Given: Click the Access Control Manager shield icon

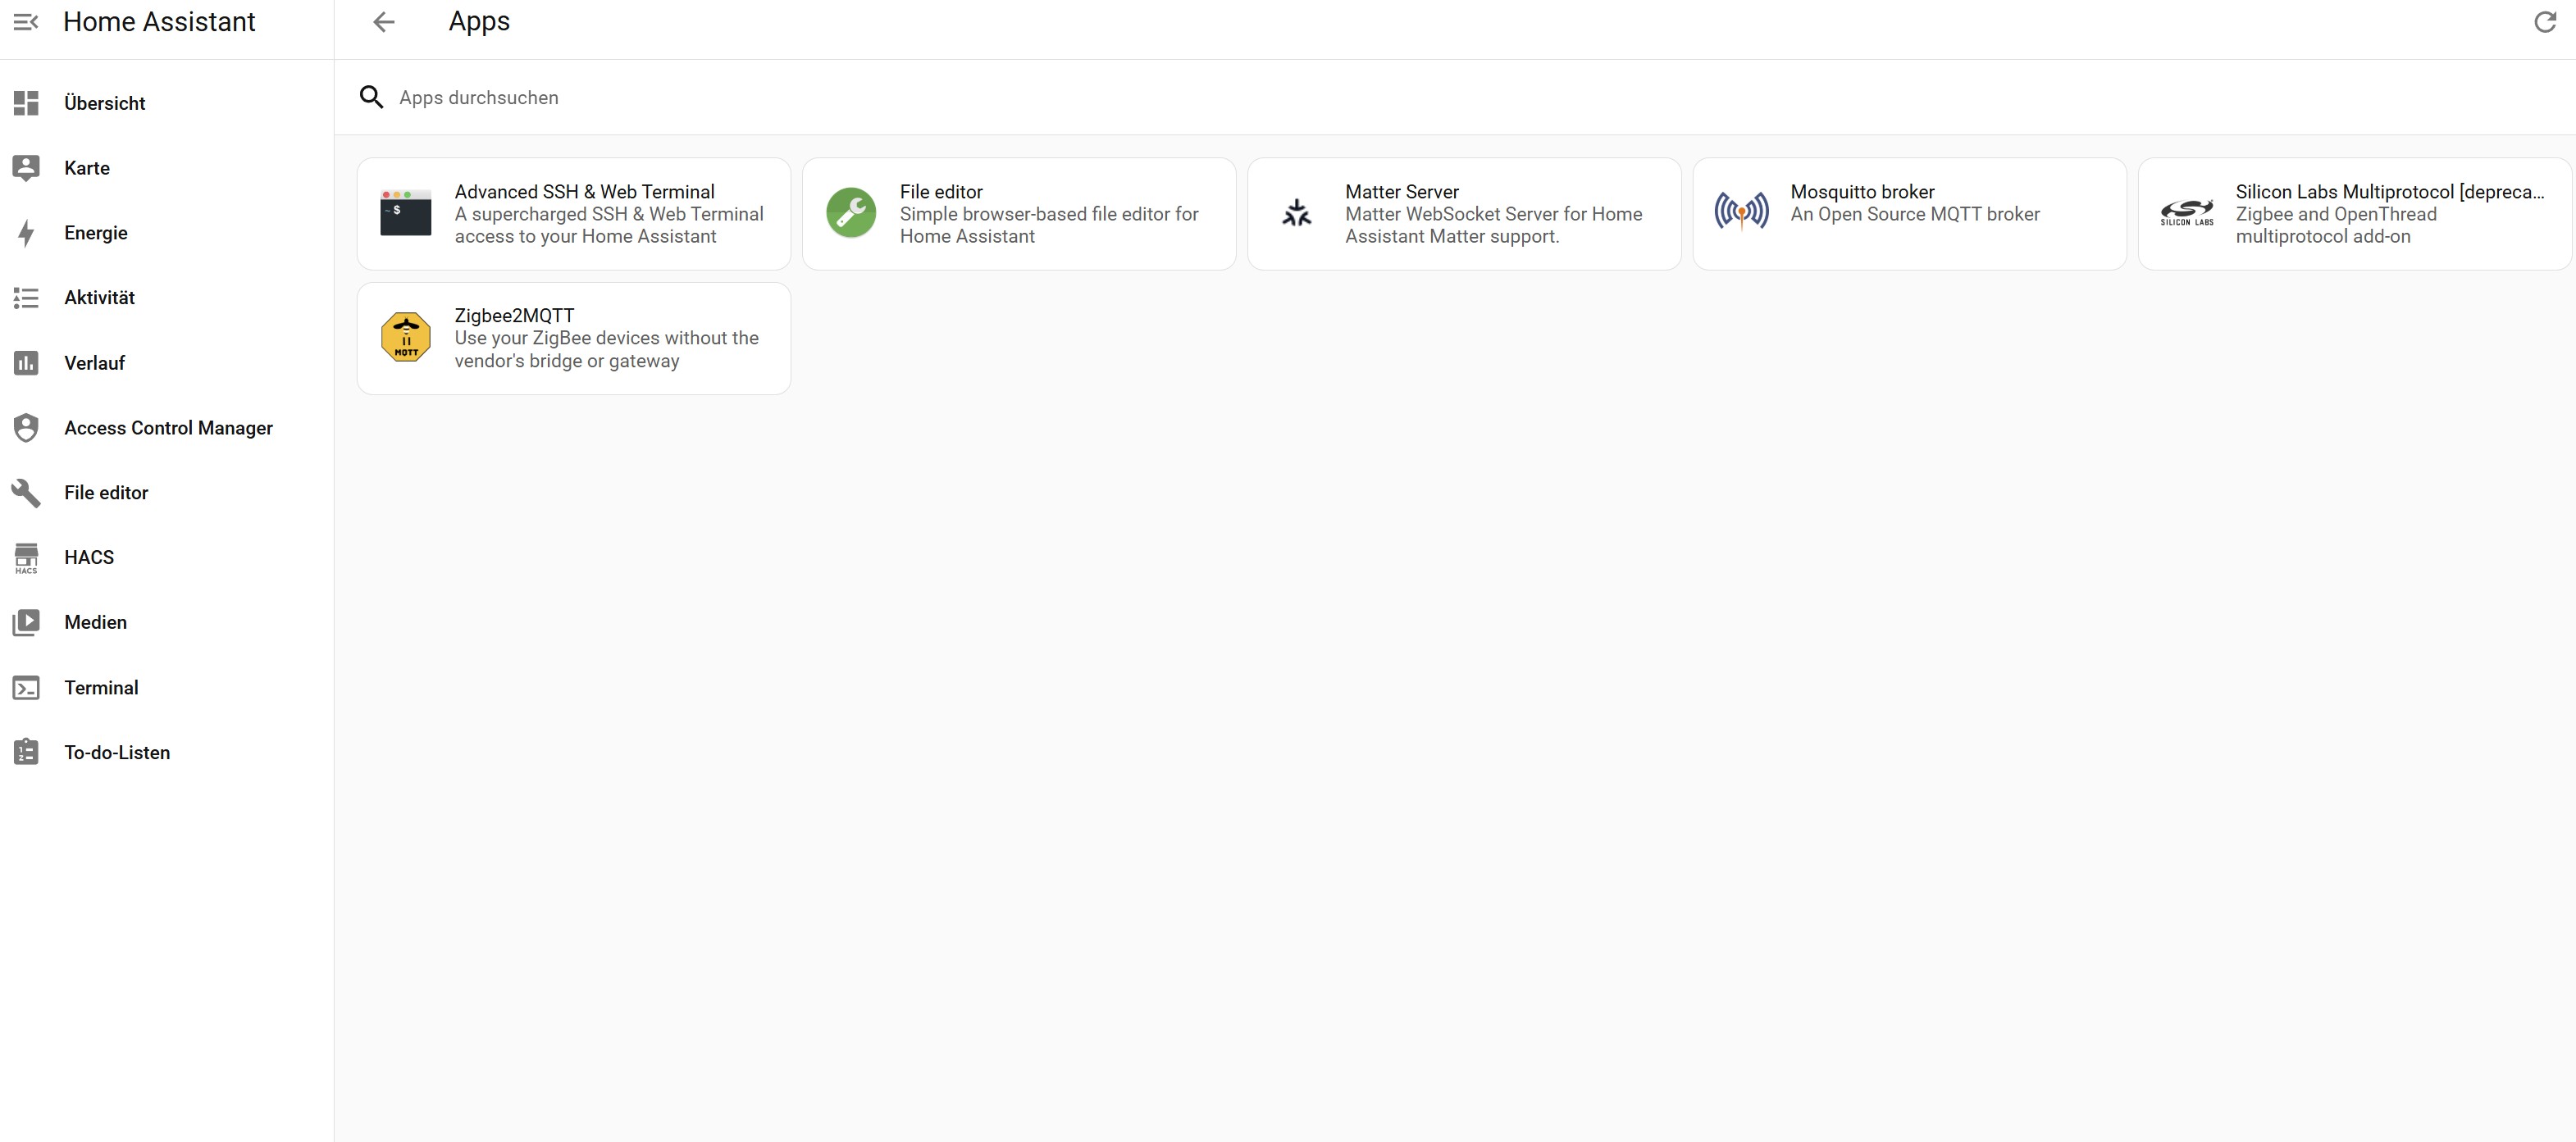Looking at the screenshot, I should tap(26, 428).
